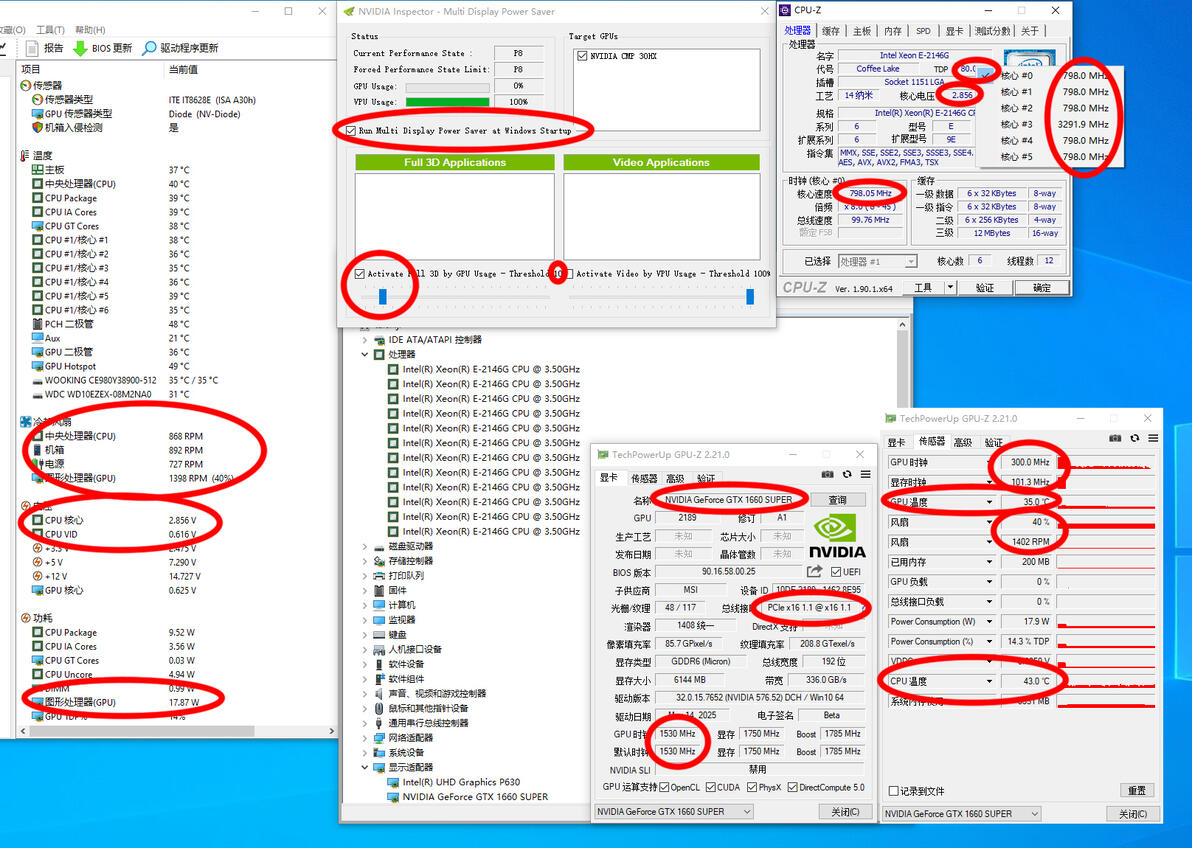Screen dimensions: 1192x848
Task: Switch to 高级 tab in GPU-Z 显卡 window
Action: click(x=674, y=478)
